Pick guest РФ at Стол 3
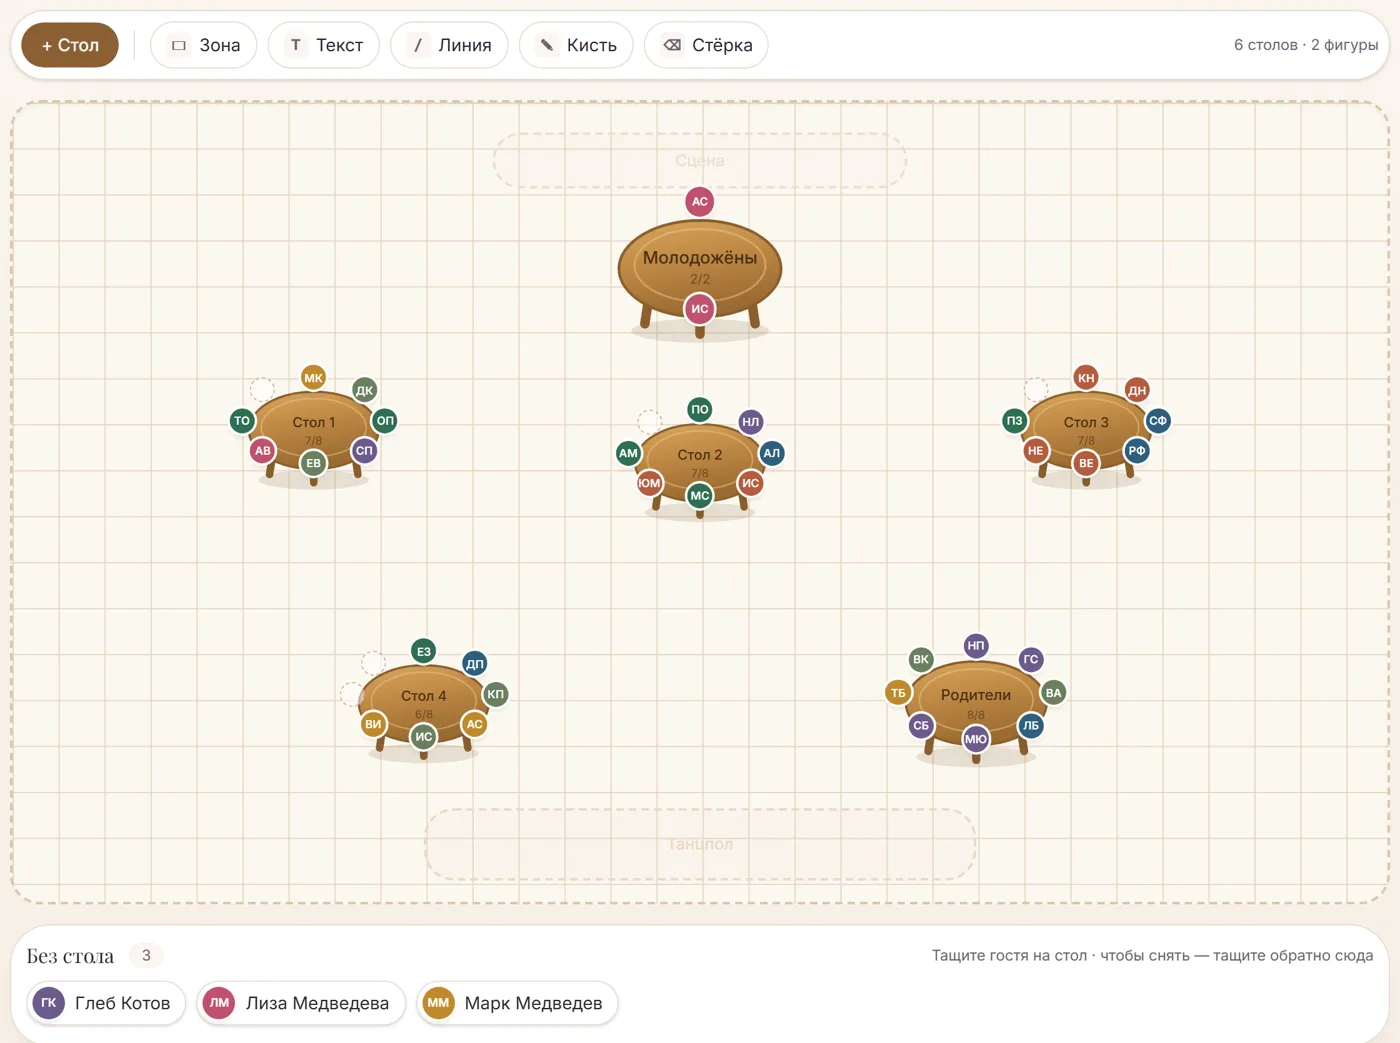 tap(1137, 451)
